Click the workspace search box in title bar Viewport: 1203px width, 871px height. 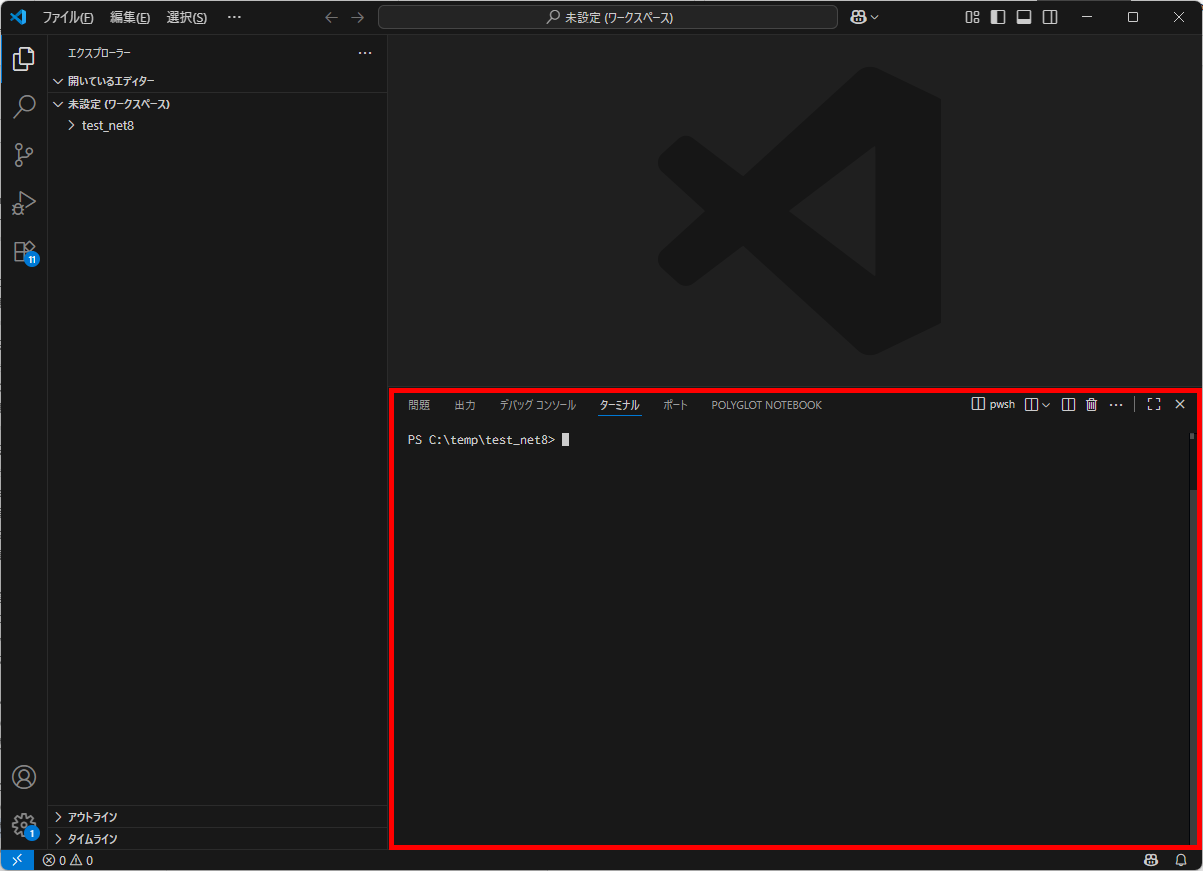pyautogui.click(x=608, y=17)
